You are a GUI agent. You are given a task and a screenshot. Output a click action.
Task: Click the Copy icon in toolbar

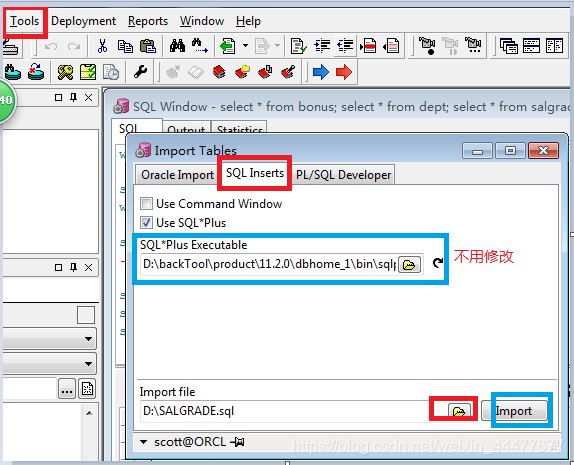click(125, 46)
